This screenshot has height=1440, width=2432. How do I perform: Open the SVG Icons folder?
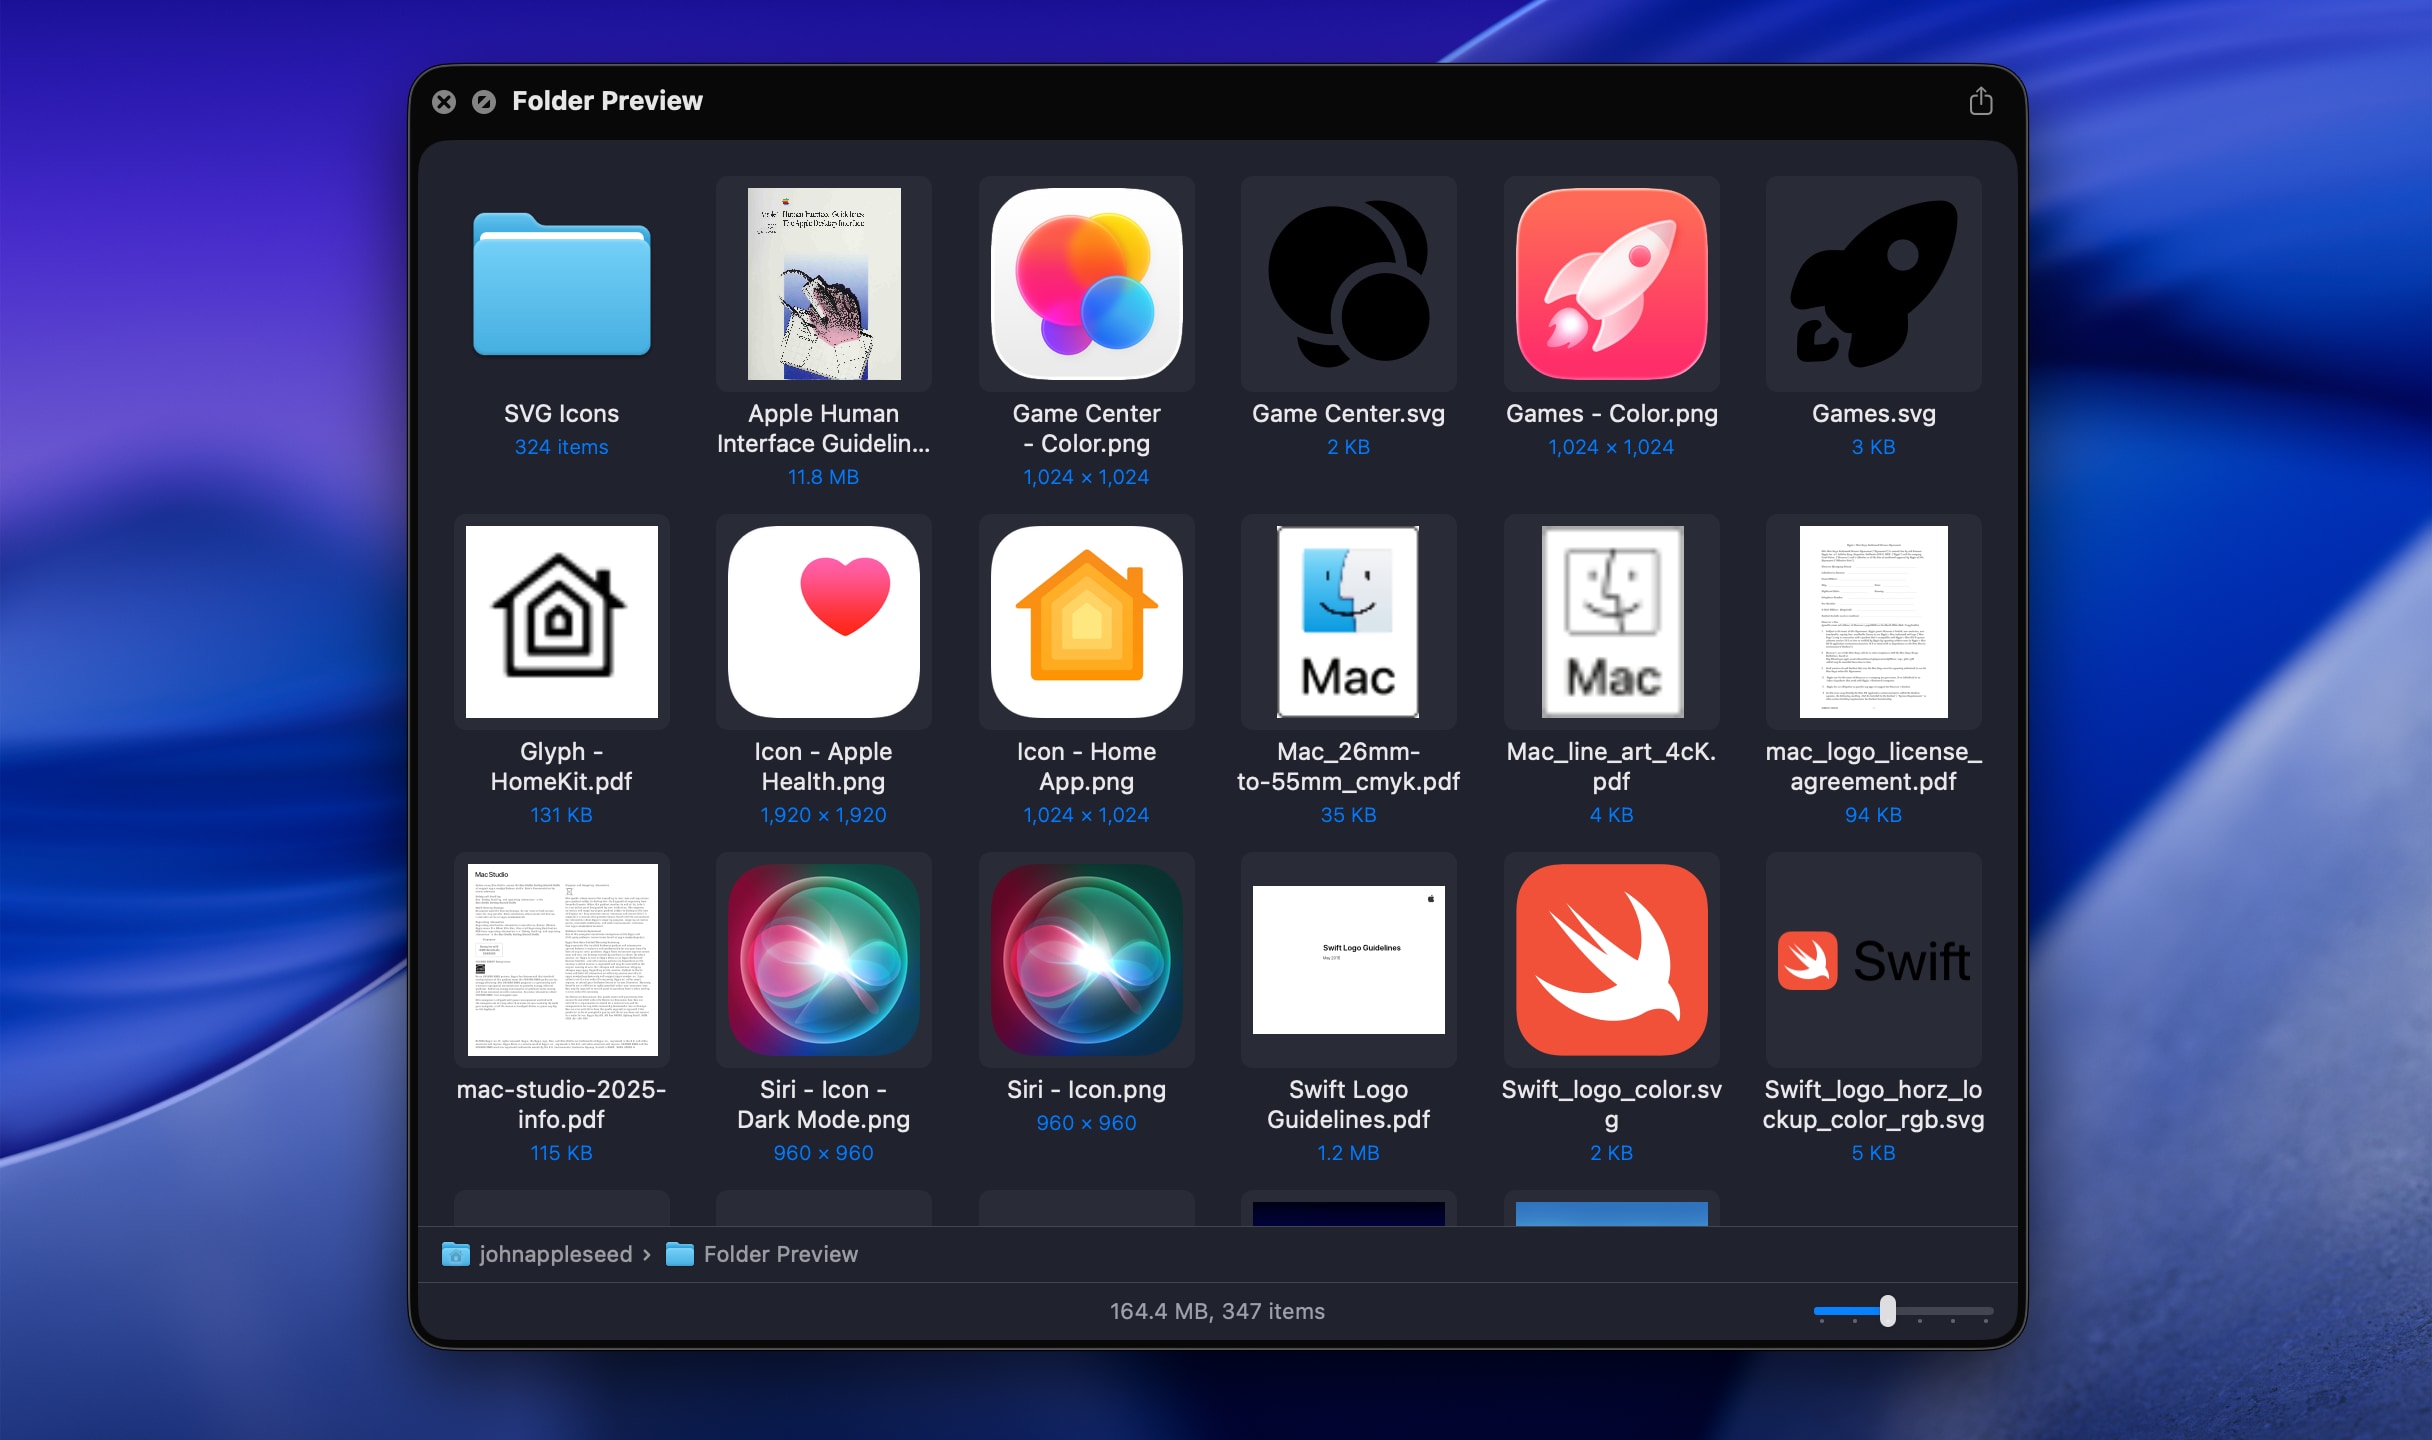[x=562, y=285]
